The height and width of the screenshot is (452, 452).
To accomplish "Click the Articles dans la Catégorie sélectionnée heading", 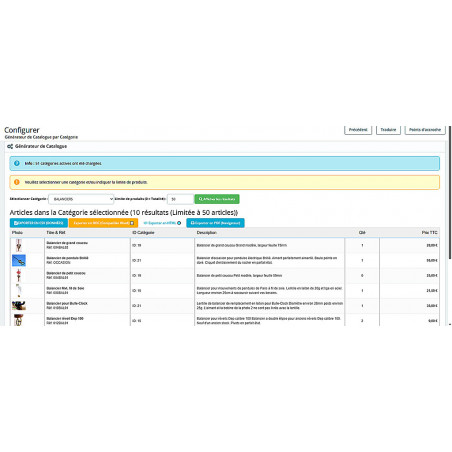I will click(x=124, y=212).
